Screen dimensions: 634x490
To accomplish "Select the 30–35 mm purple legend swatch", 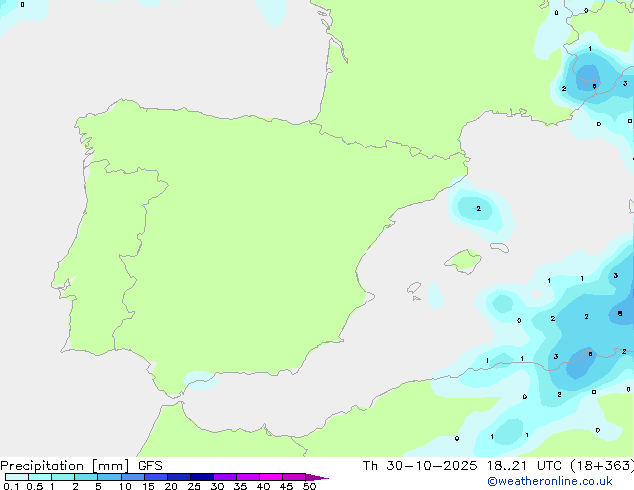I will (x=224, y=477).
